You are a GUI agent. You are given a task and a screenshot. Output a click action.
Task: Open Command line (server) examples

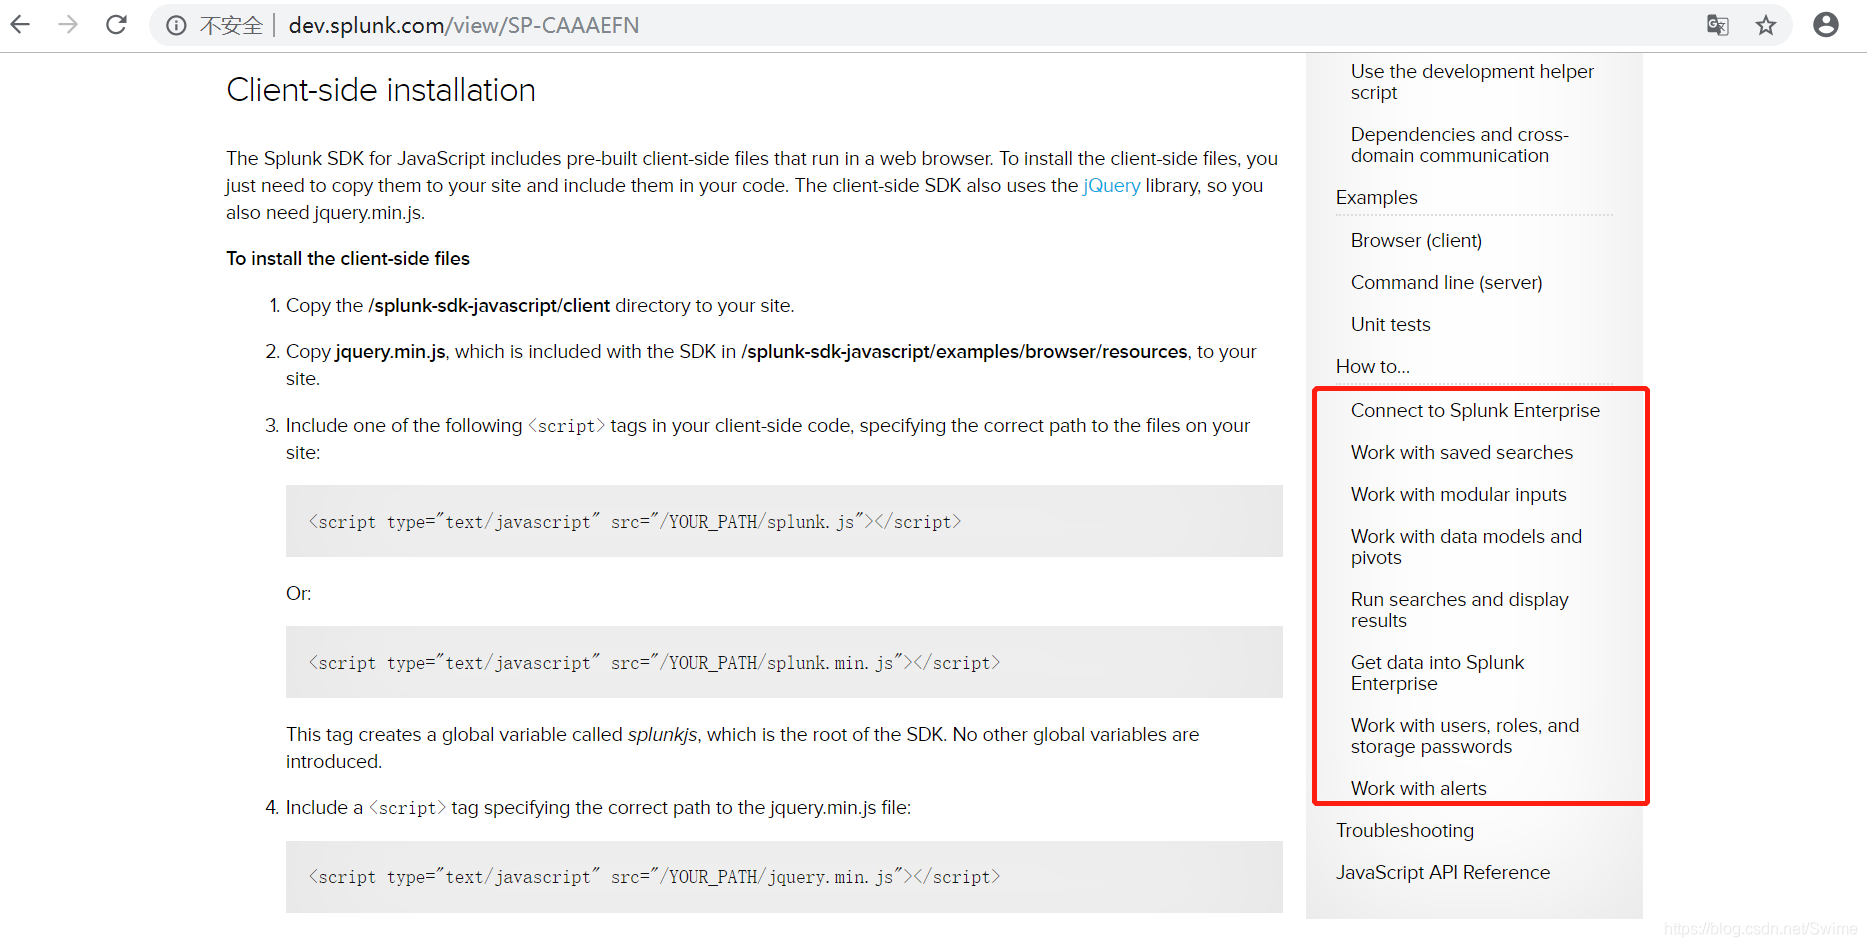click(1446, 282)
